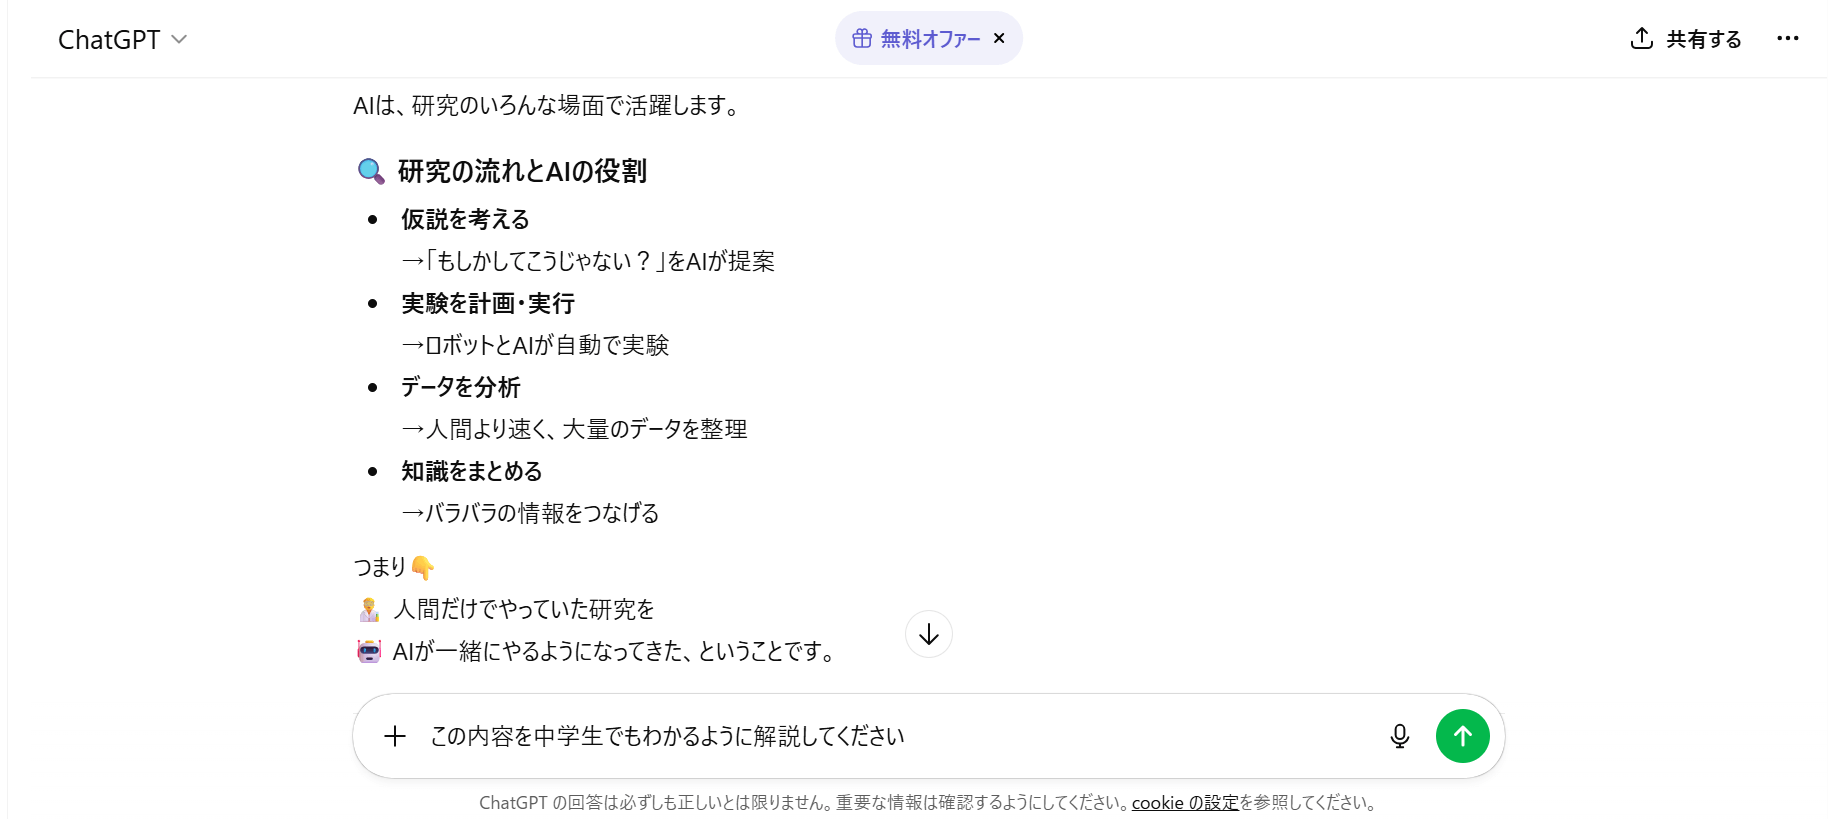Click the pointing hand emoji after つまり
The width and height of the screenshot is (1828, 819).
click(422, 568)
